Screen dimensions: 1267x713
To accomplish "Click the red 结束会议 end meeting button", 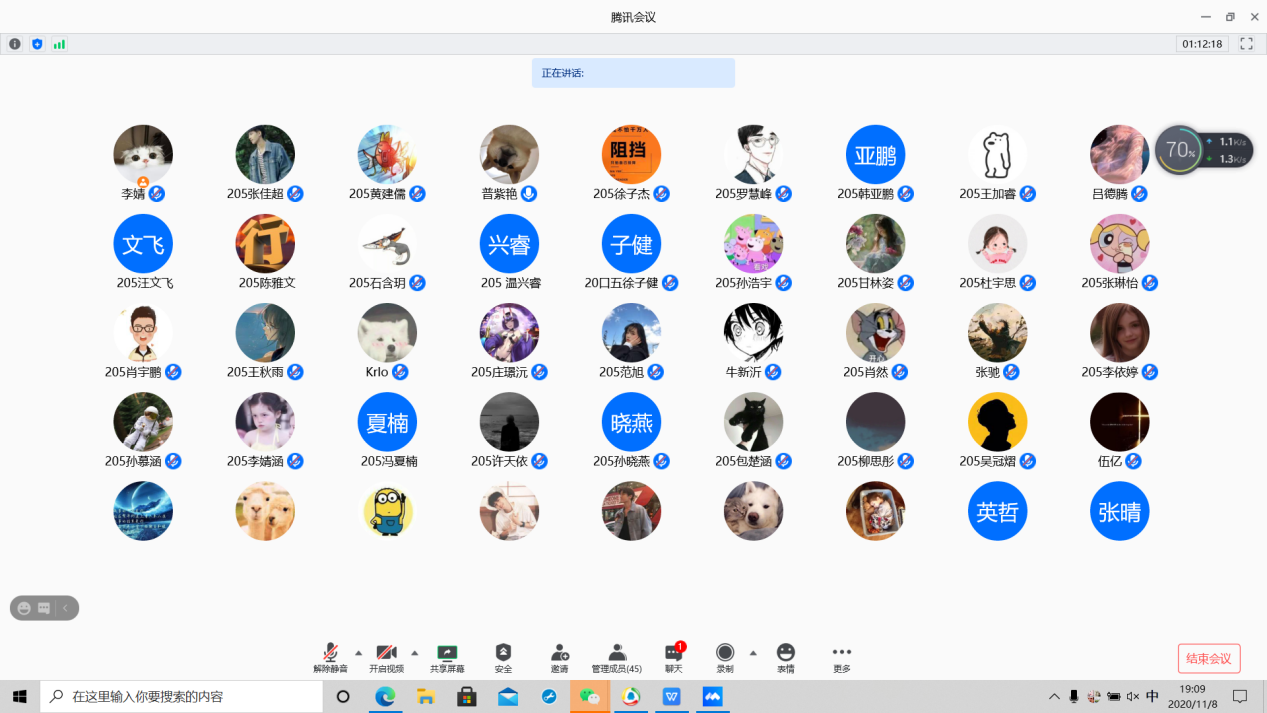I will click(x=1208, y=658).
